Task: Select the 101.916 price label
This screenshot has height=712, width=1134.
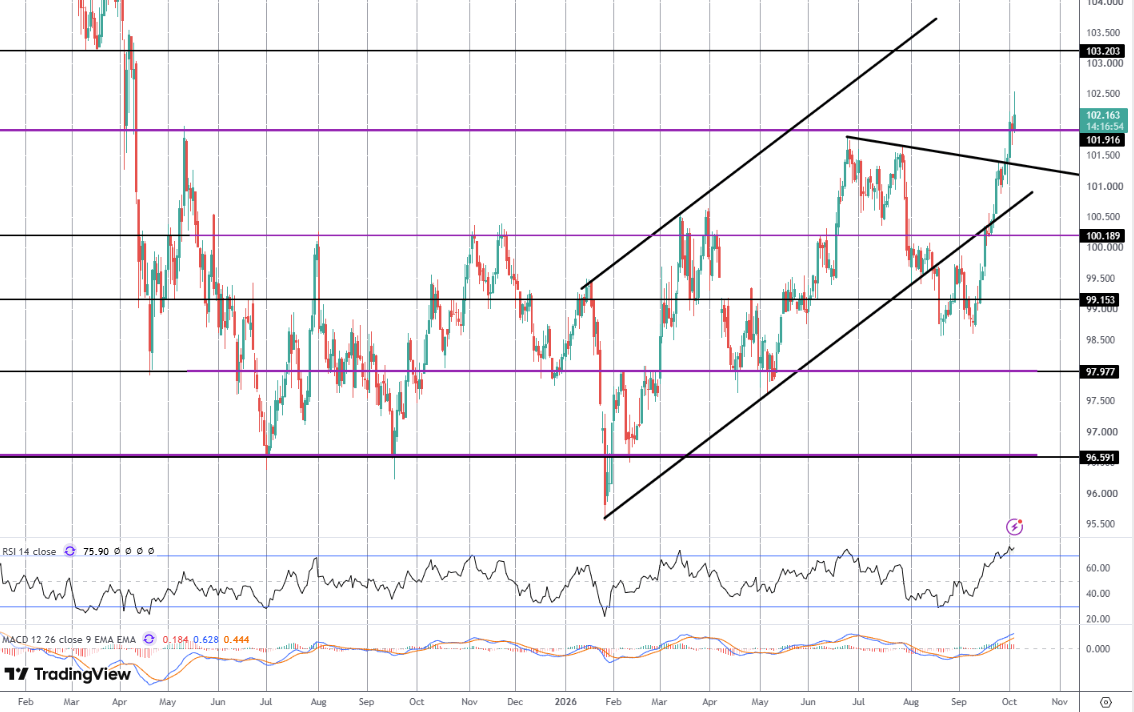Action: (1104, 140)
